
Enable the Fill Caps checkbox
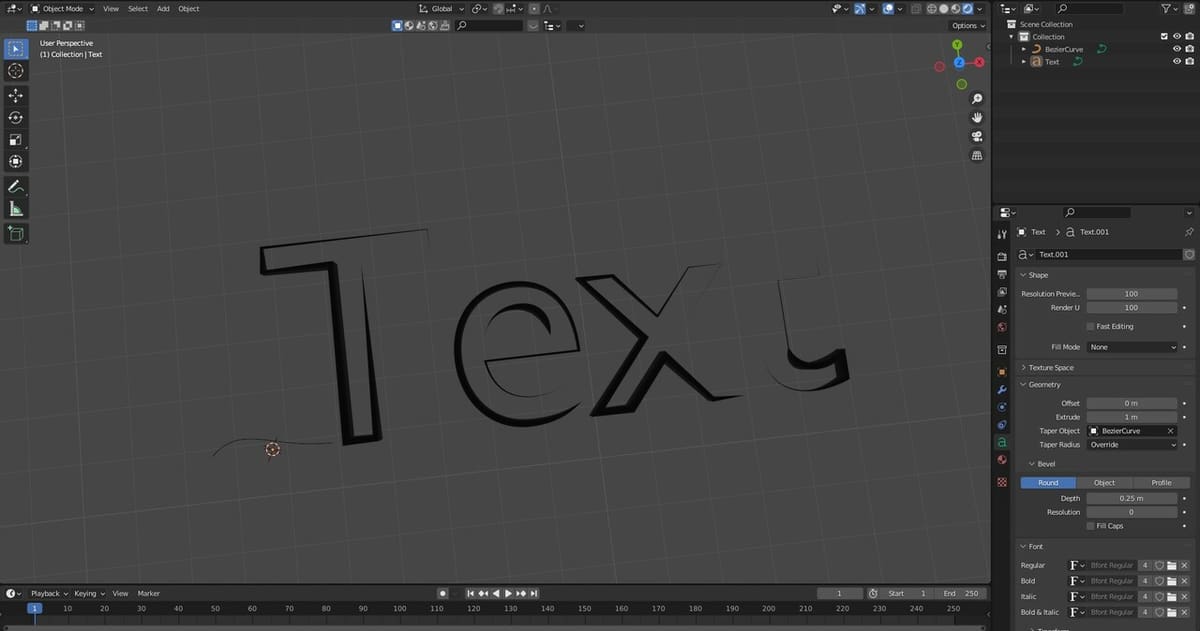(x=1090, y=526)
